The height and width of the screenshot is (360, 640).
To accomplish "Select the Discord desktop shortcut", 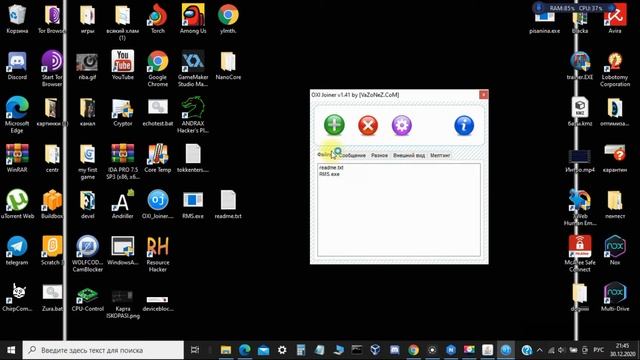I will click(x=17, y=66).
